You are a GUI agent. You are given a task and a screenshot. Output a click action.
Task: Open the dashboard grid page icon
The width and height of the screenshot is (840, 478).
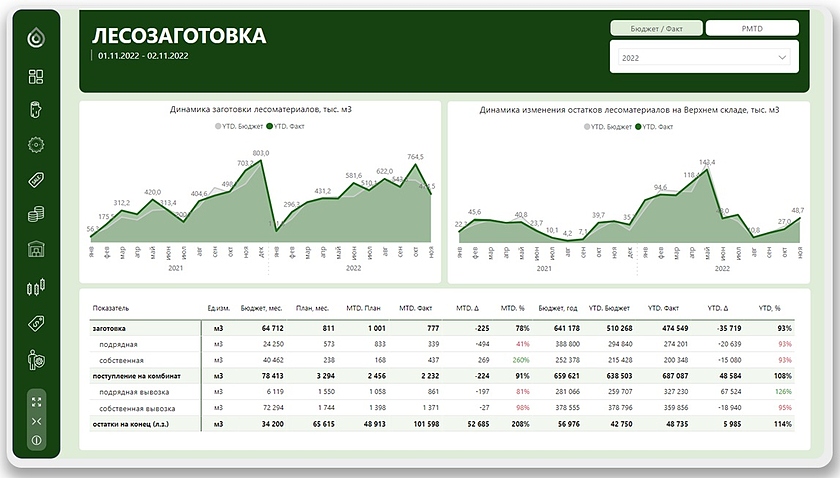click(x=36, y=77)
